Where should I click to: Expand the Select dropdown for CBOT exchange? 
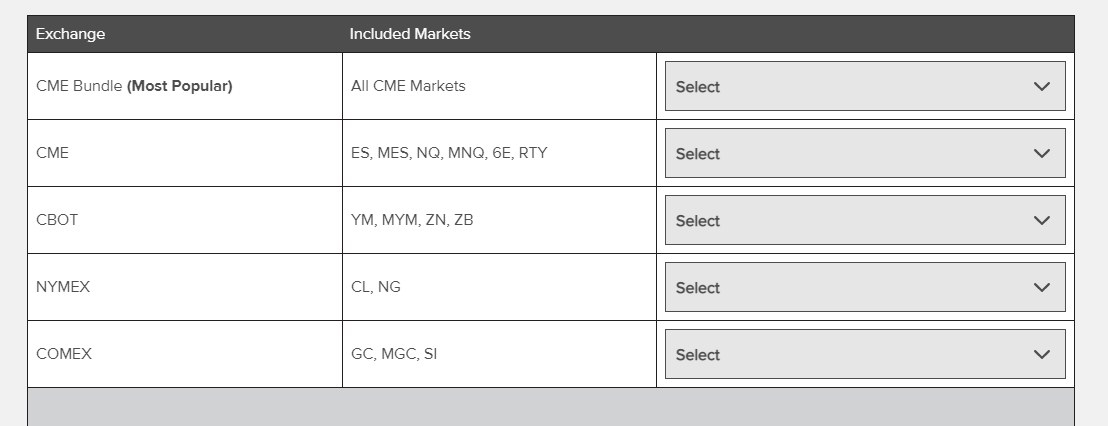coord(864,221)
